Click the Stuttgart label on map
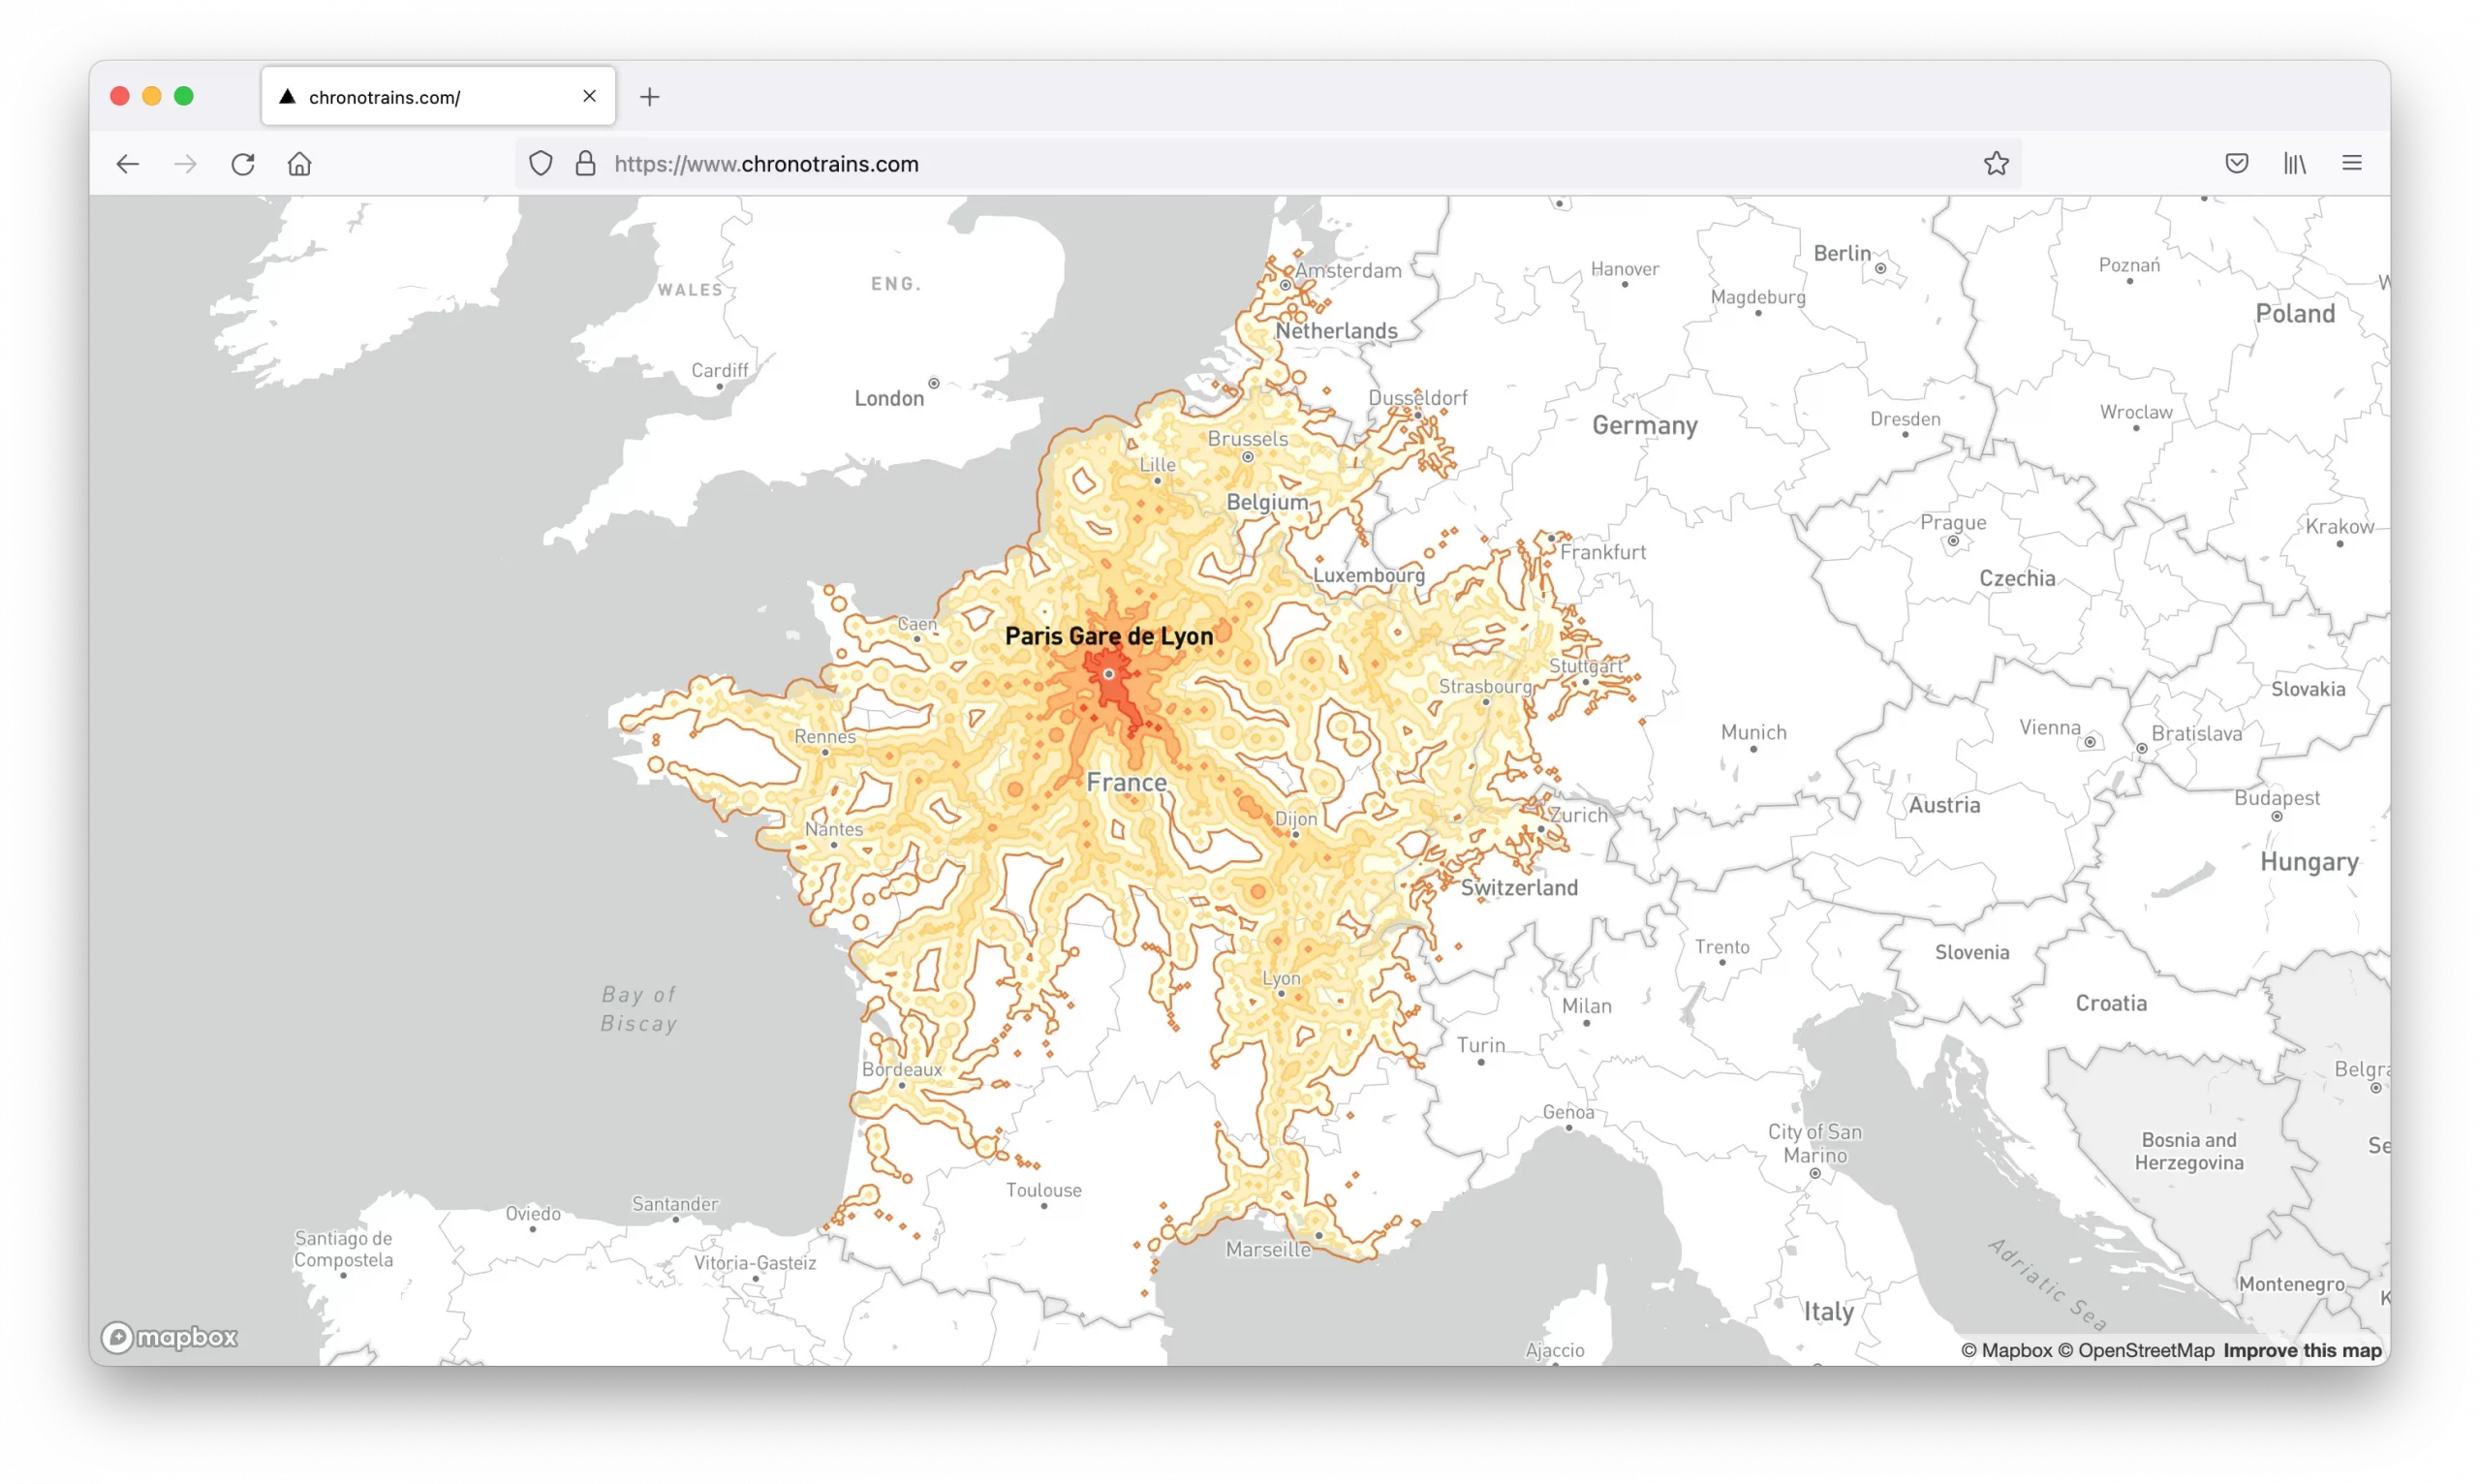 (x=1586, y=665)
